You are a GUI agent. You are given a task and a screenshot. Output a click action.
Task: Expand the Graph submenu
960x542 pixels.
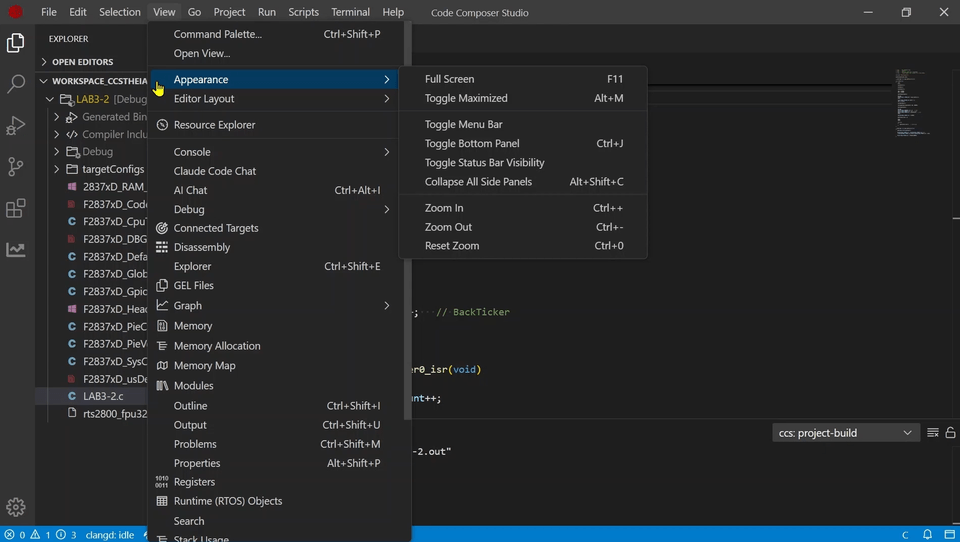point(275,306)
